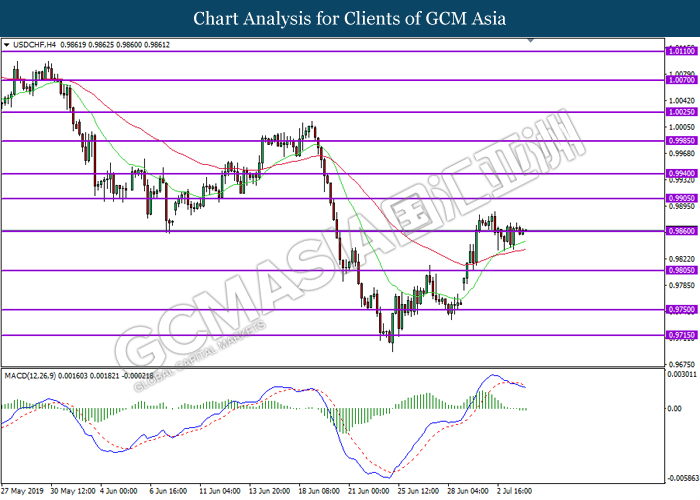Select the 0.97150 support level tag
Image resolution: width=700 pixels, height=500 pixels.
pyautogui.click(x=681, y=335)
